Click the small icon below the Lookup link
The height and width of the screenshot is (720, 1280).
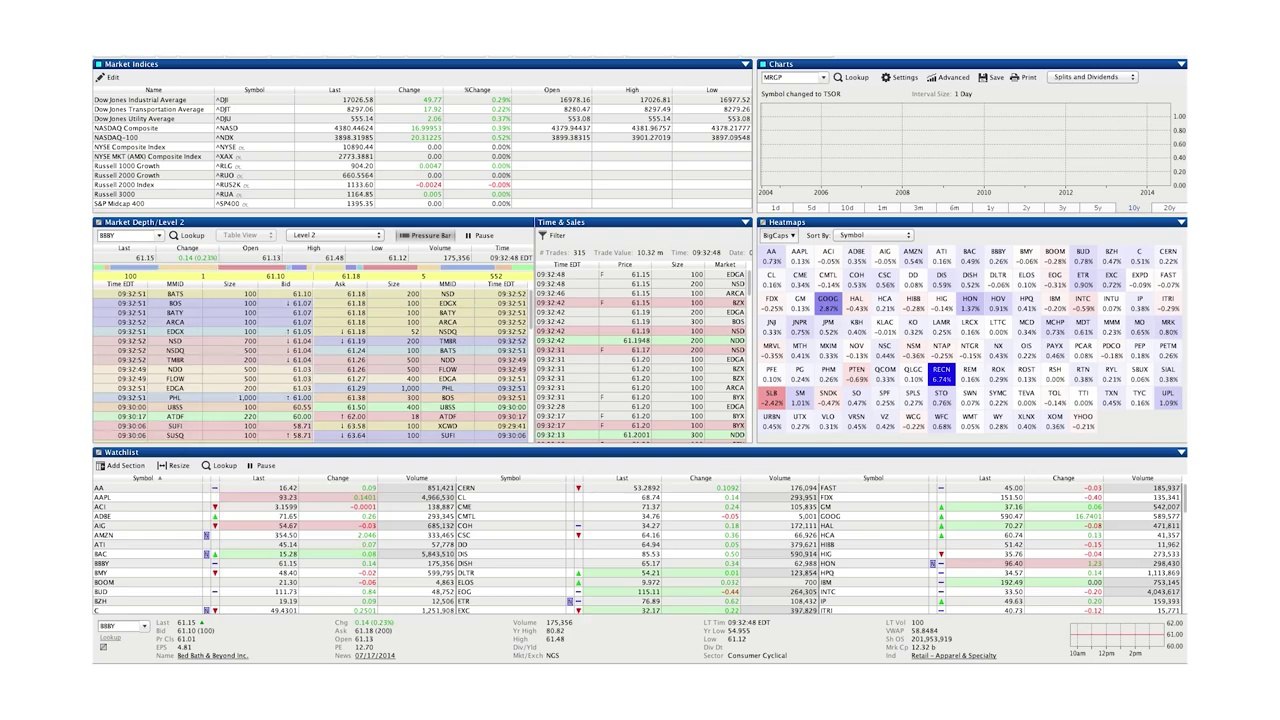102,647
